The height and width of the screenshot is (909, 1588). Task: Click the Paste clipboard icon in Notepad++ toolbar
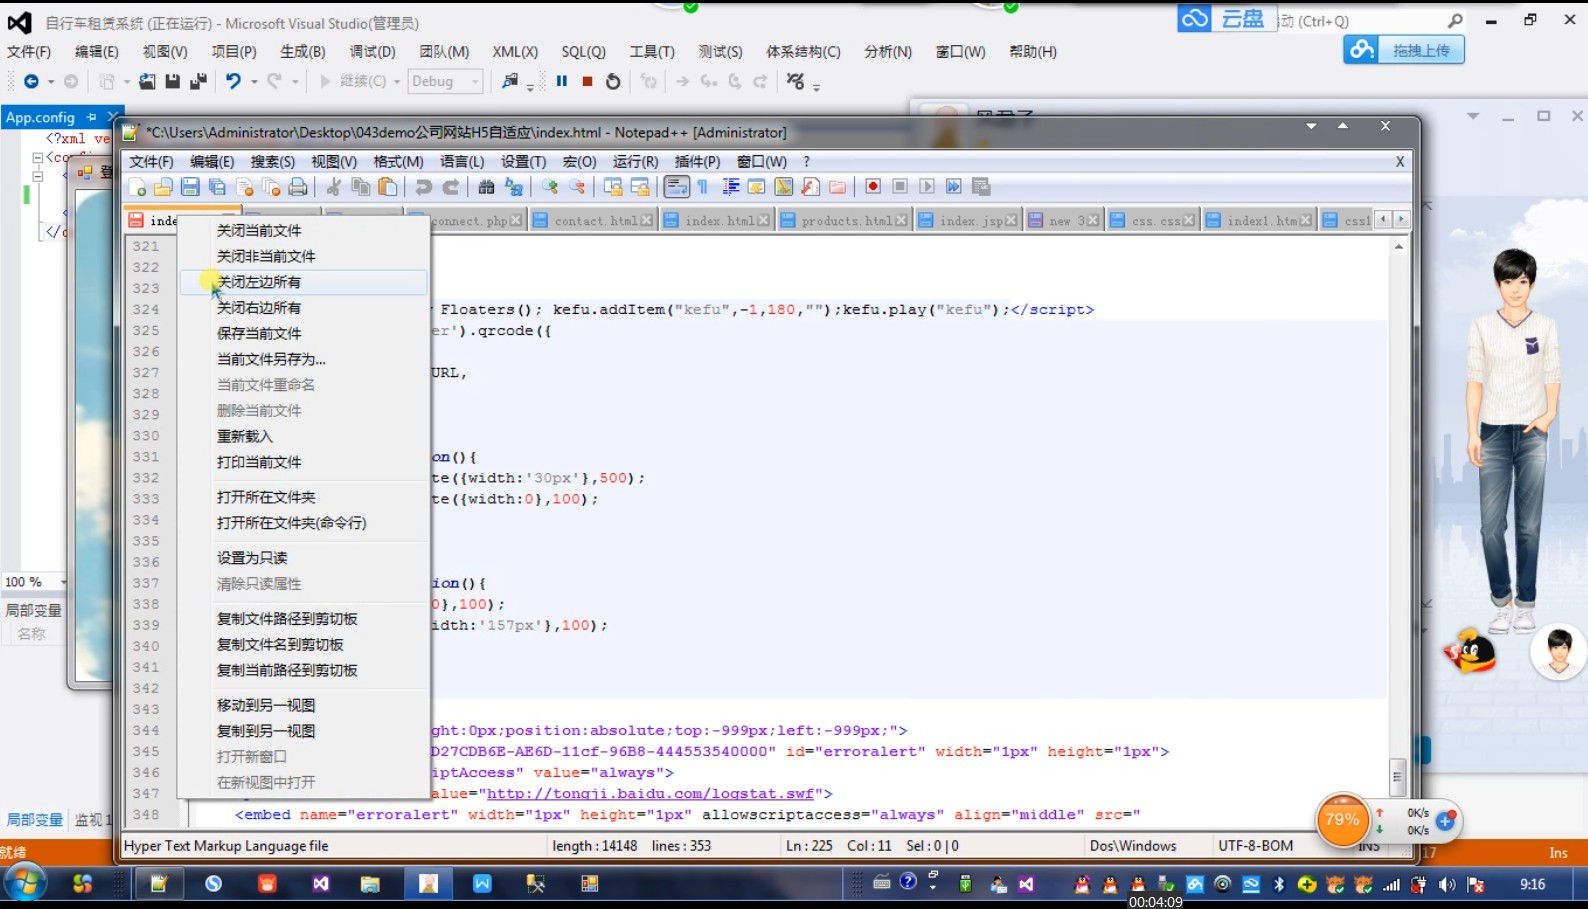(x=387, y=187)
